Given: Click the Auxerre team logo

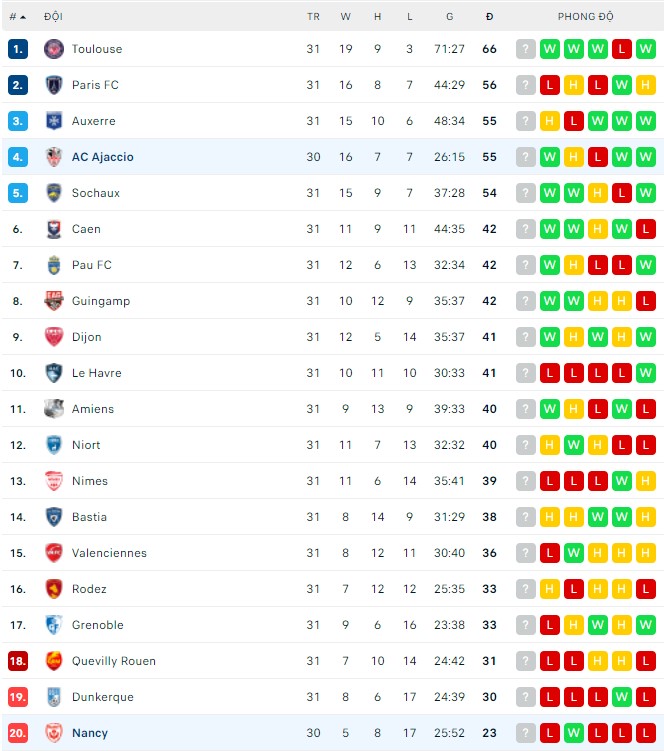Looking at the screenshot, I should tap(54, 121).
